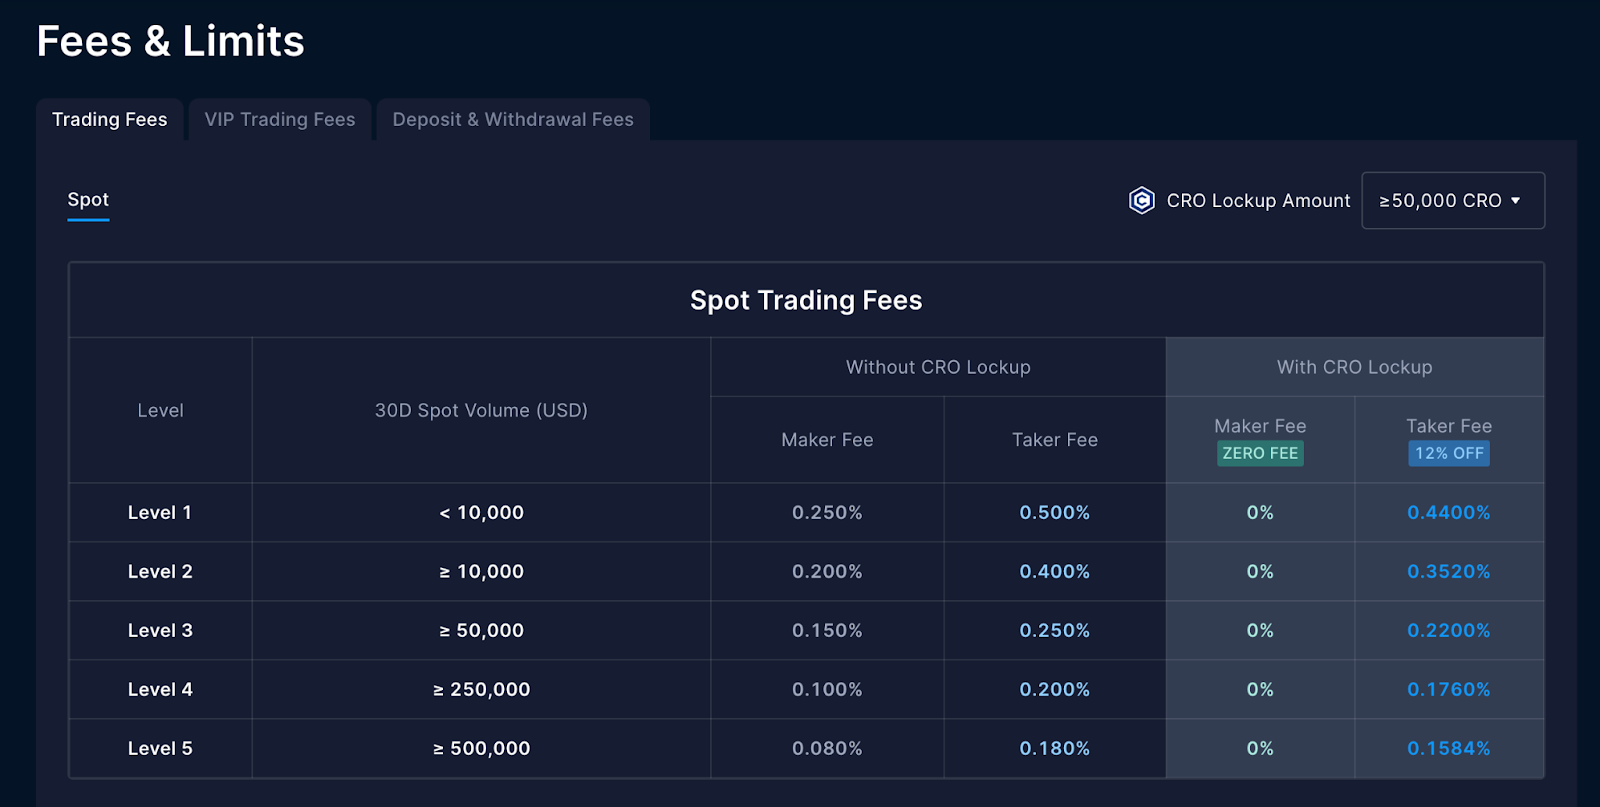Open Deposit & Withdrawal Fees tab
Viewport: 1600px width, 807px height.
[x=513, y=120]
